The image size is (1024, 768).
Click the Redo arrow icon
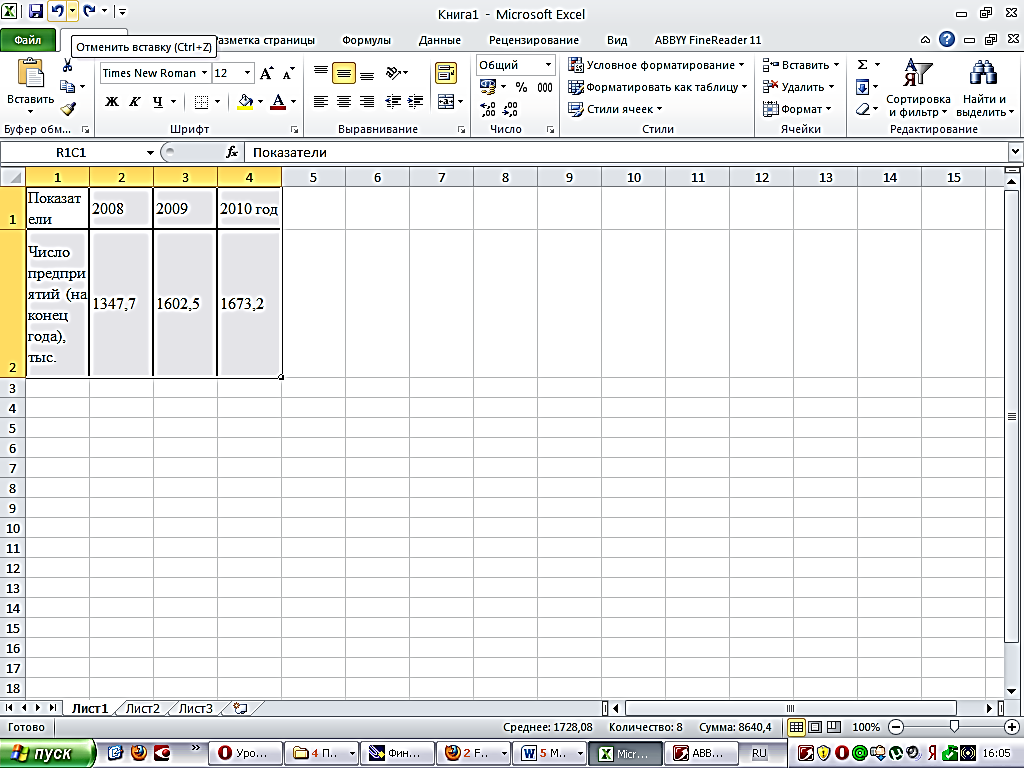coord(89,11)
